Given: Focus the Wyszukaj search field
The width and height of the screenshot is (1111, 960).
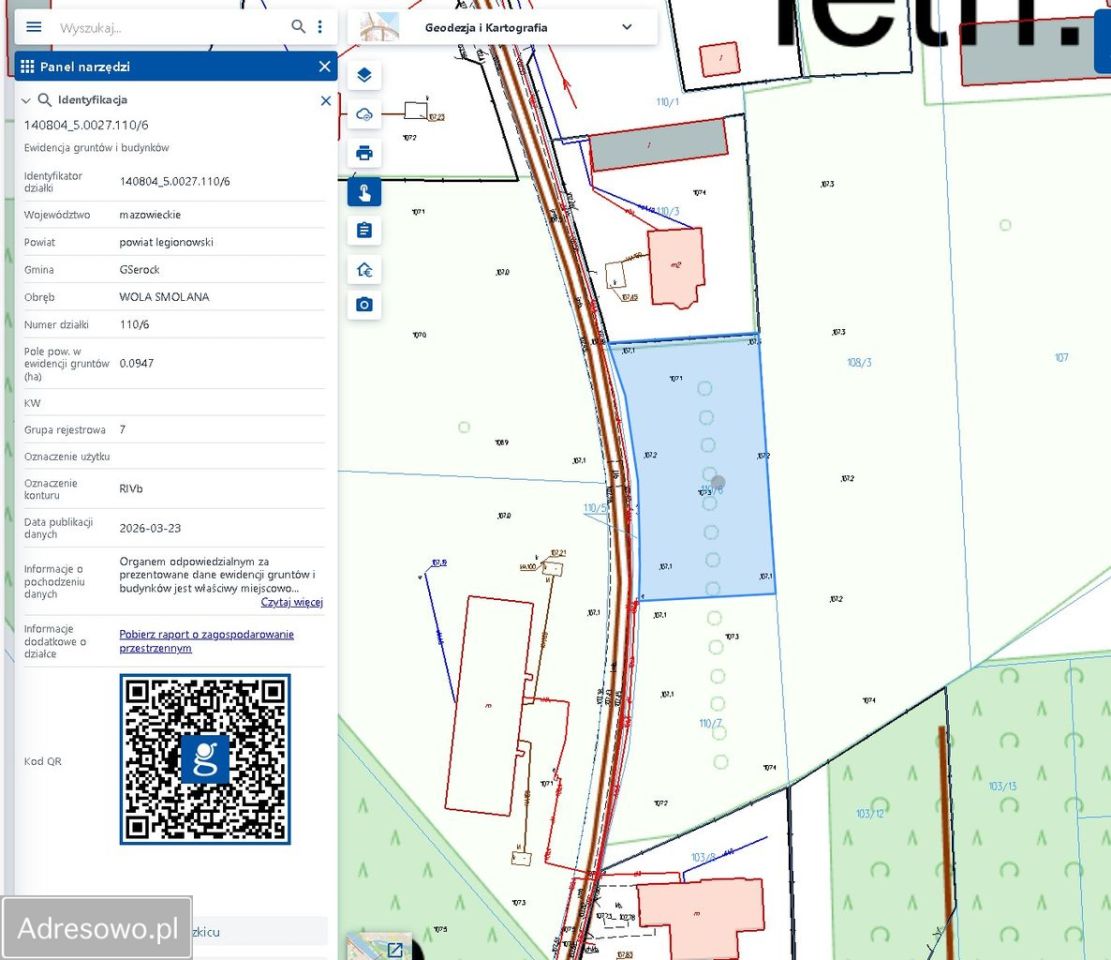Looking at the screenshot, I should tap(170, 28).
